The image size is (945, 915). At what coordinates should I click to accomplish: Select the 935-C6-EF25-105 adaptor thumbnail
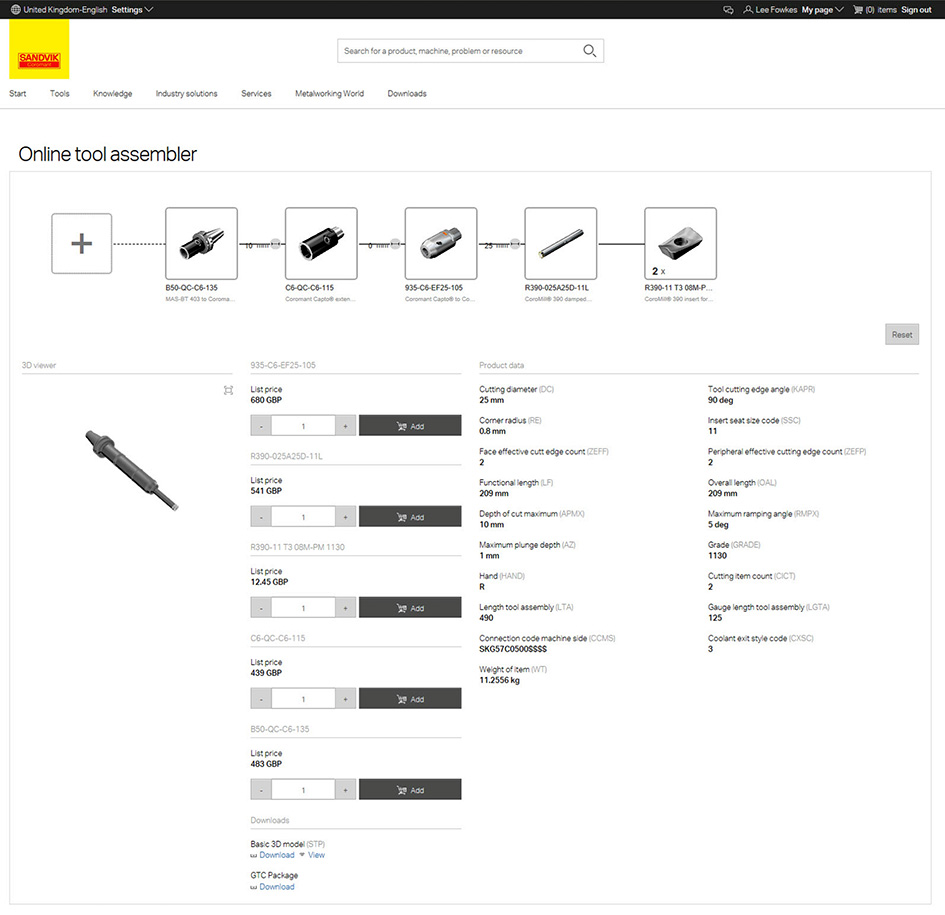441,244
